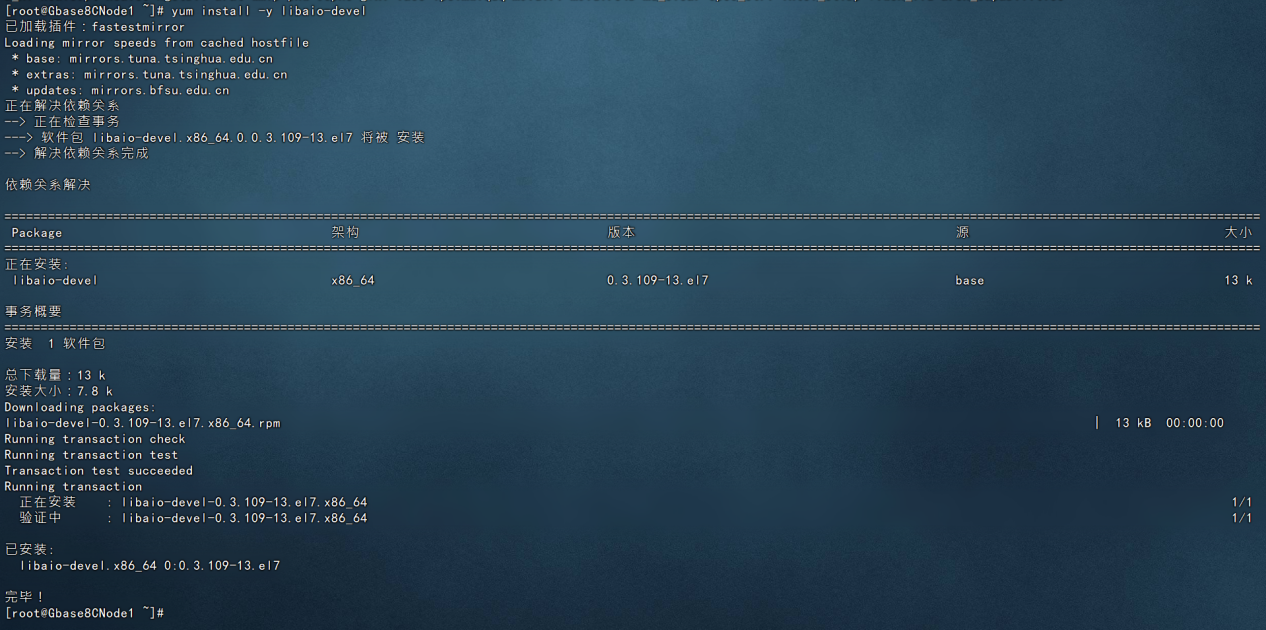Click the '正在解决依赖关系' line
This screenshot has width=1266, height=630.
click(x=62, y=106)
